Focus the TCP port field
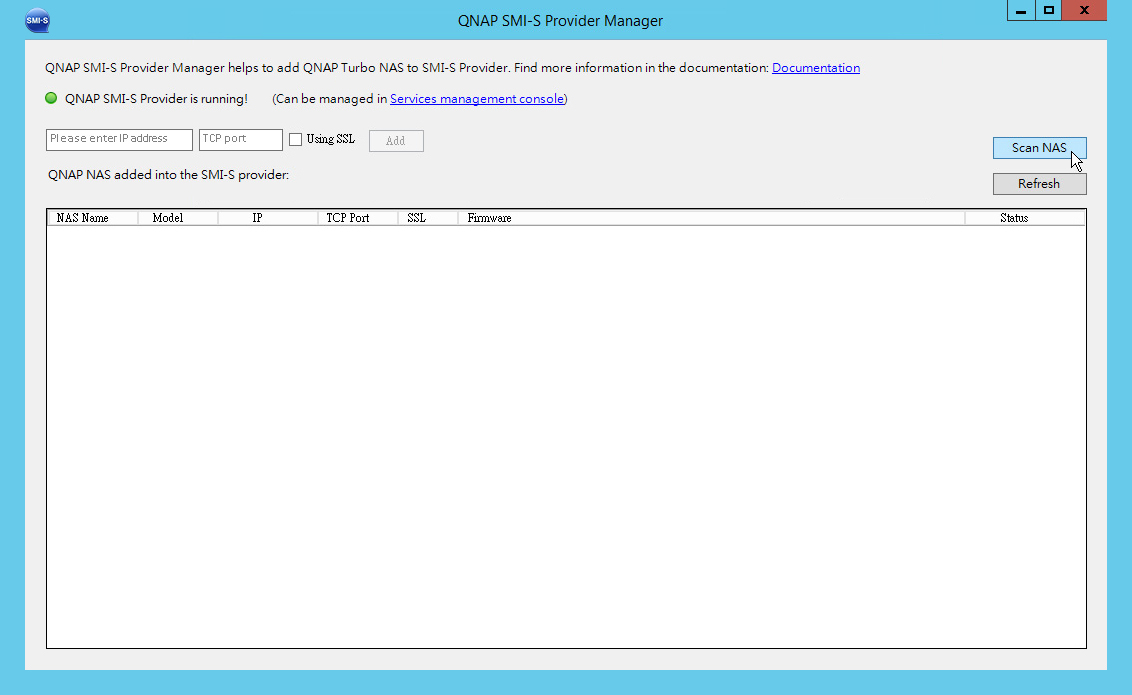 click(x=240, y=139)
